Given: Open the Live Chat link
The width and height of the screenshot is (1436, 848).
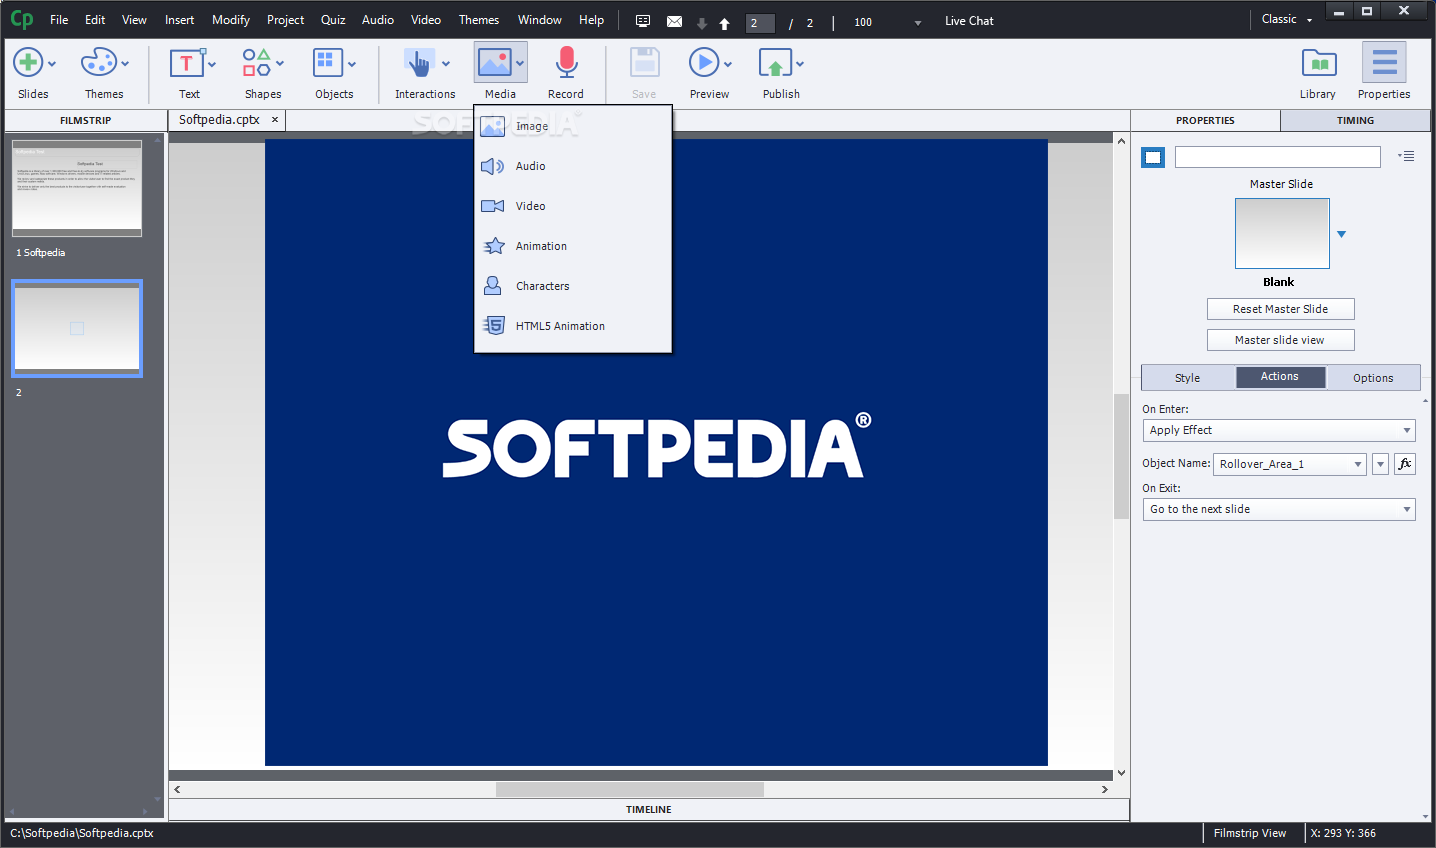Looking at the screenshot, I should [x=969, y=21].
